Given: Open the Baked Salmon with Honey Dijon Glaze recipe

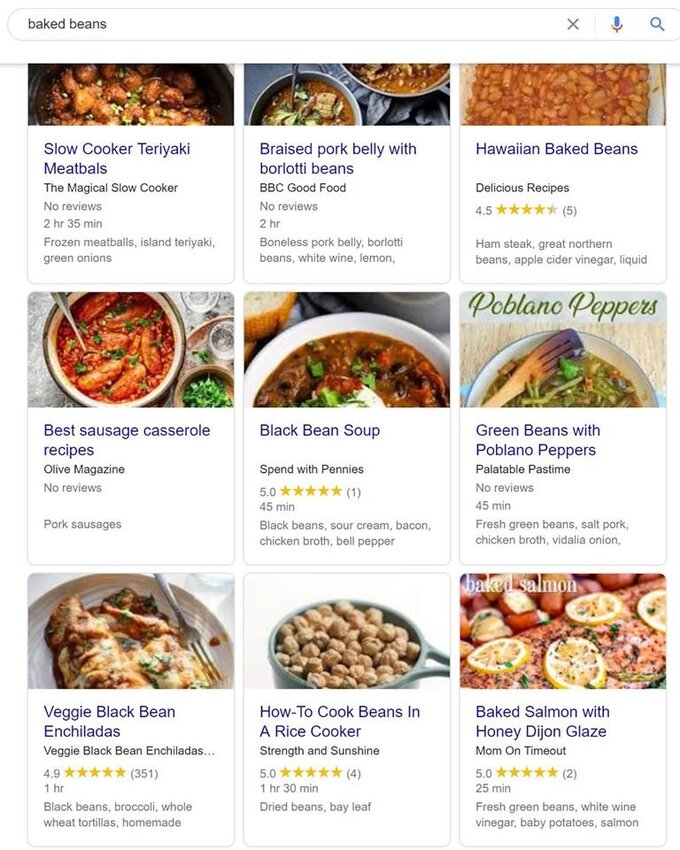Looking at the screenshot, I should 543,721.
